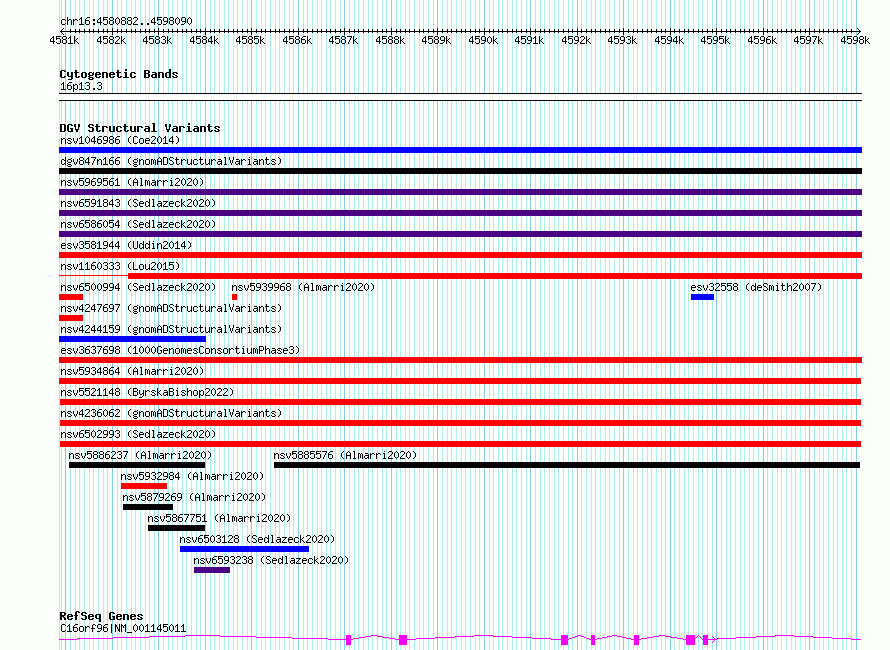This screenshot has width=890, height=650.
Task: Select the black nsv5867751 variant bar
Action: 177,528
